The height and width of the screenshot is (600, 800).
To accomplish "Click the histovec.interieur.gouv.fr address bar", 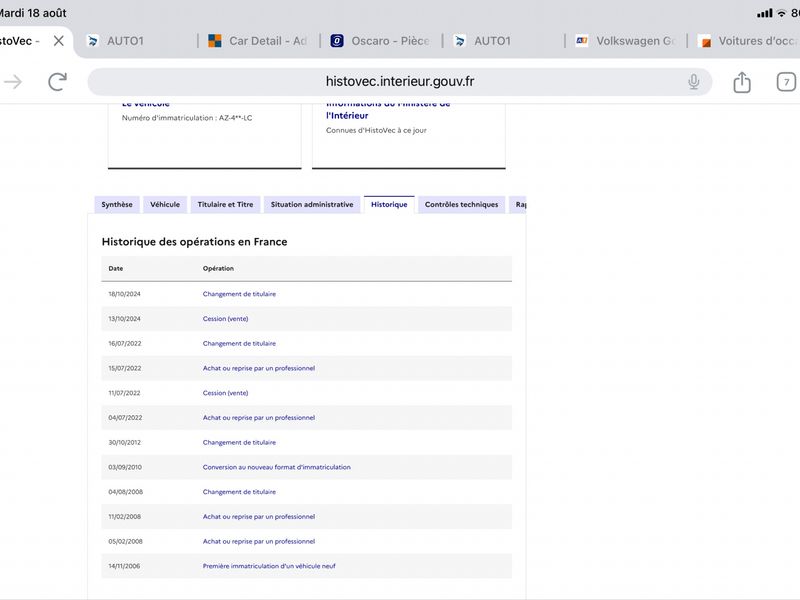I will (x=399, y=82).
